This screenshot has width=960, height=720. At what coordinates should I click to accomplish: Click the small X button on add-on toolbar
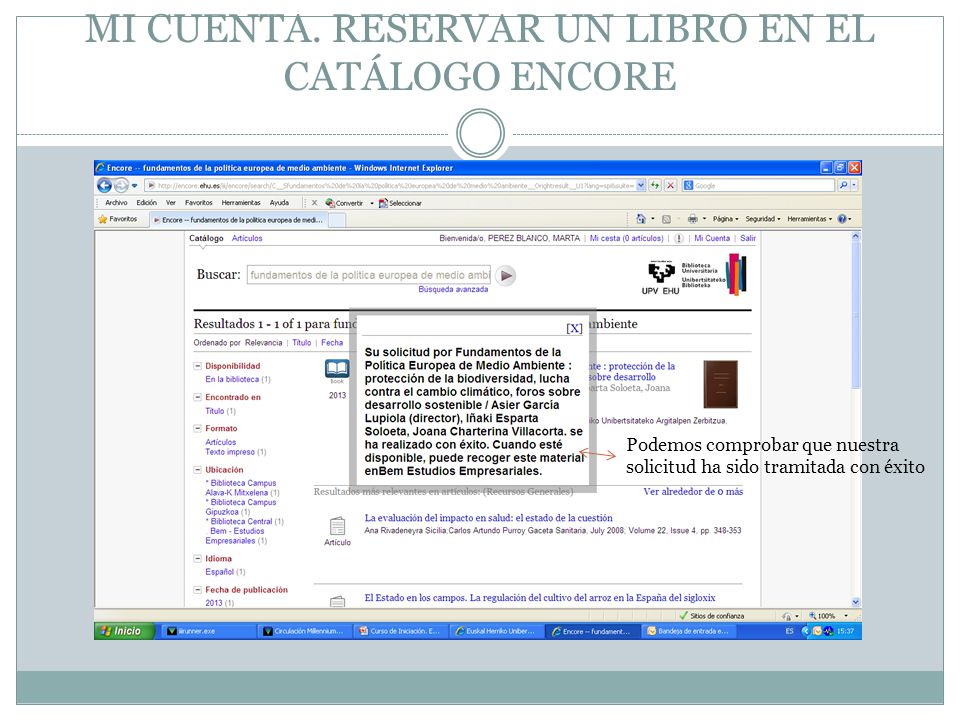314,203
